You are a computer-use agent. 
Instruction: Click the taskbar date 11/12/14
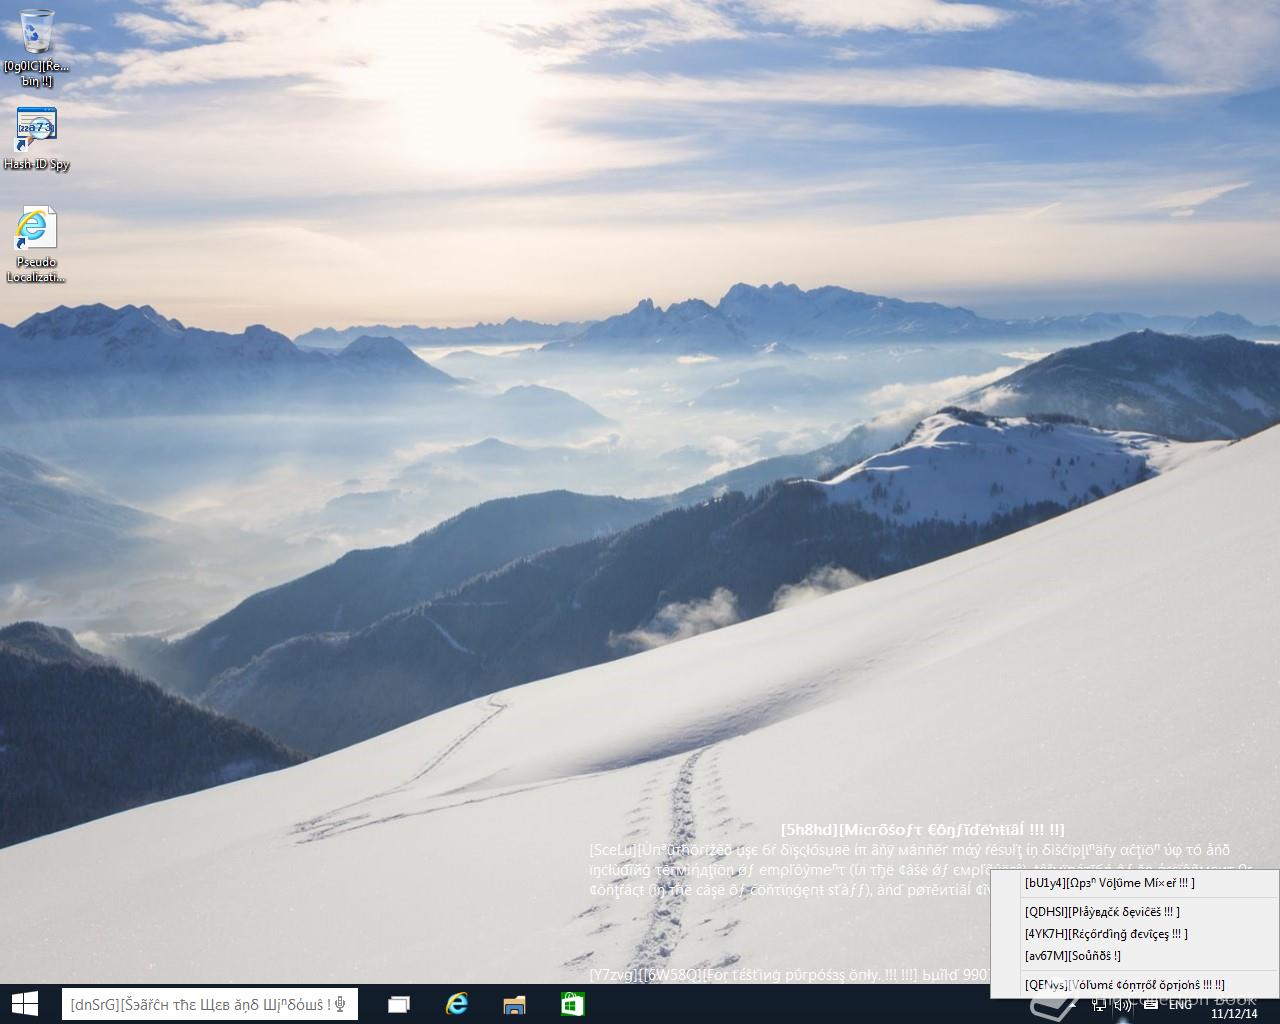(x=1233, y=1013)
